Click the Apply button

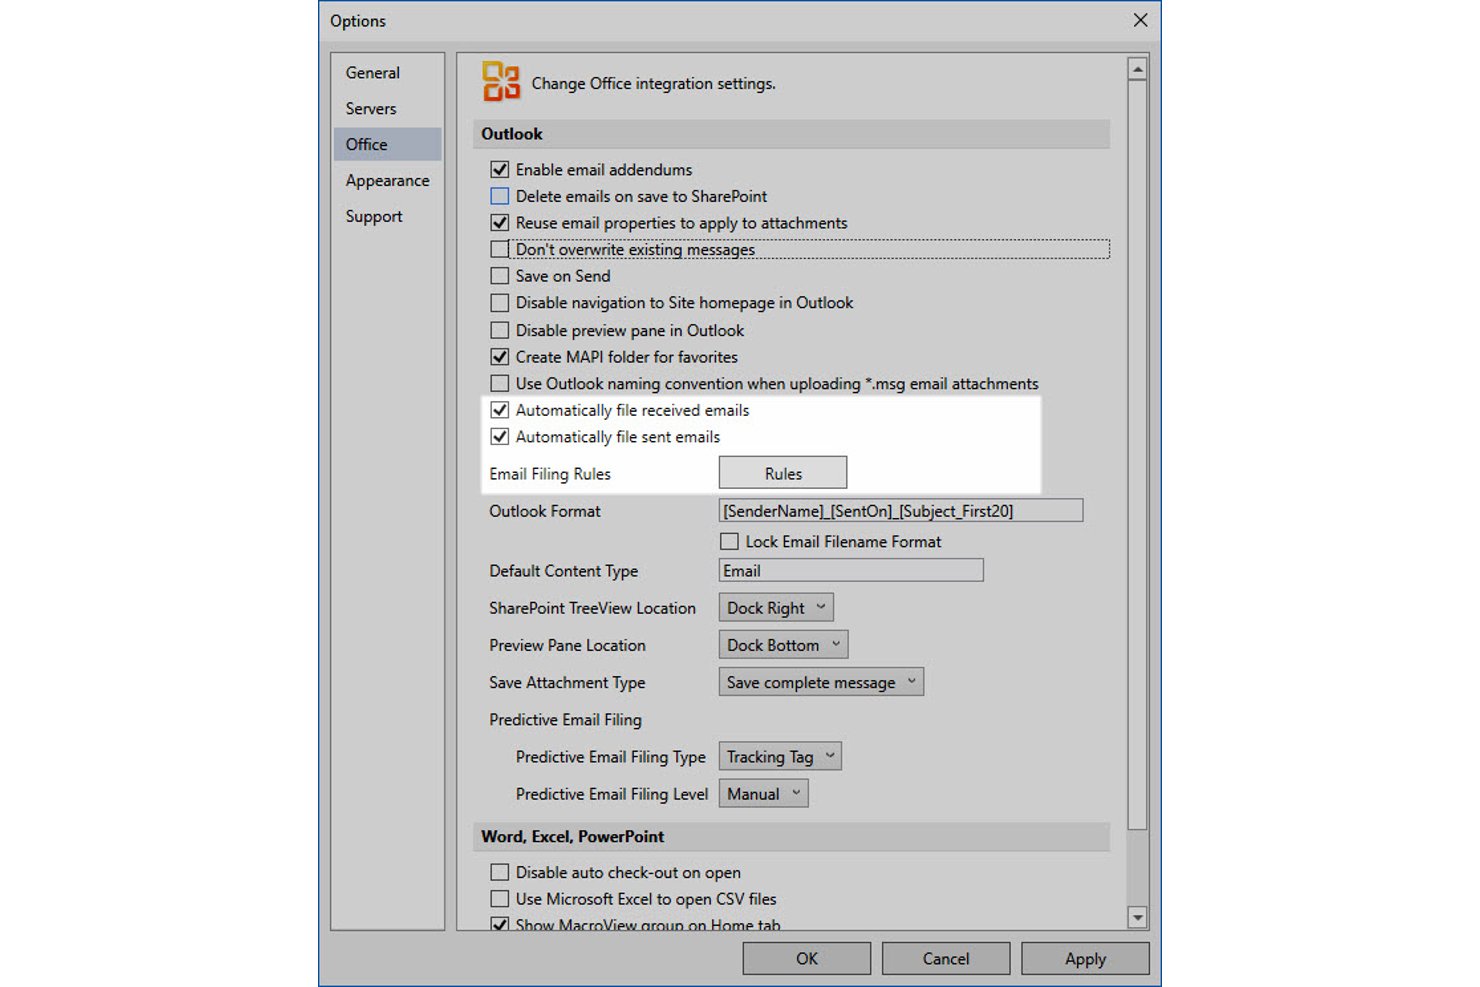point(1085,959)
